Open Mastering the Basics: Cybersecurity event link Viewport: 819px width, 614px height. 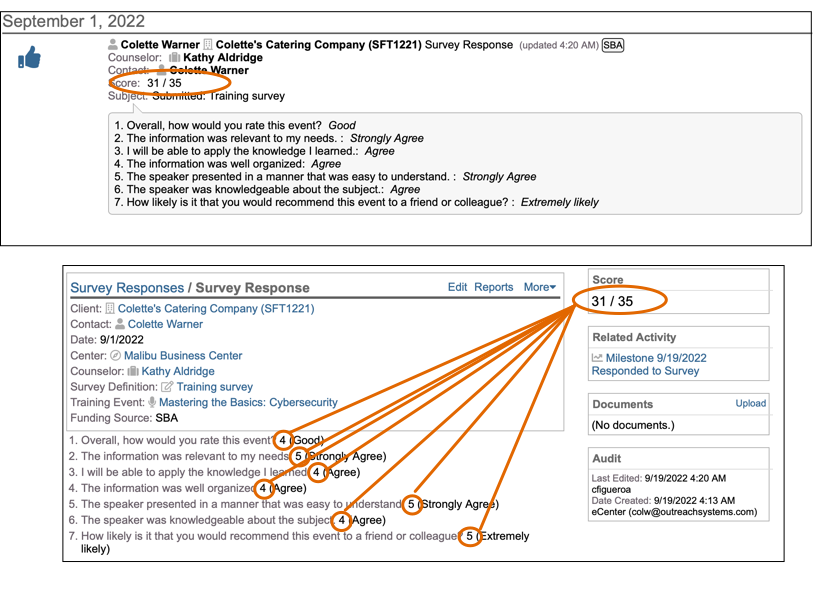click(248, 403)
